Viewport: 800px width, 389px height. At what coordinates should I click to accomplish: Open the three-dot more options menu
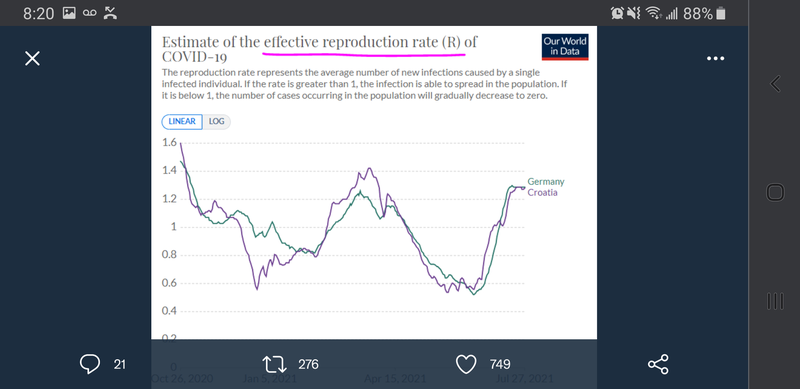pos(715,59)
